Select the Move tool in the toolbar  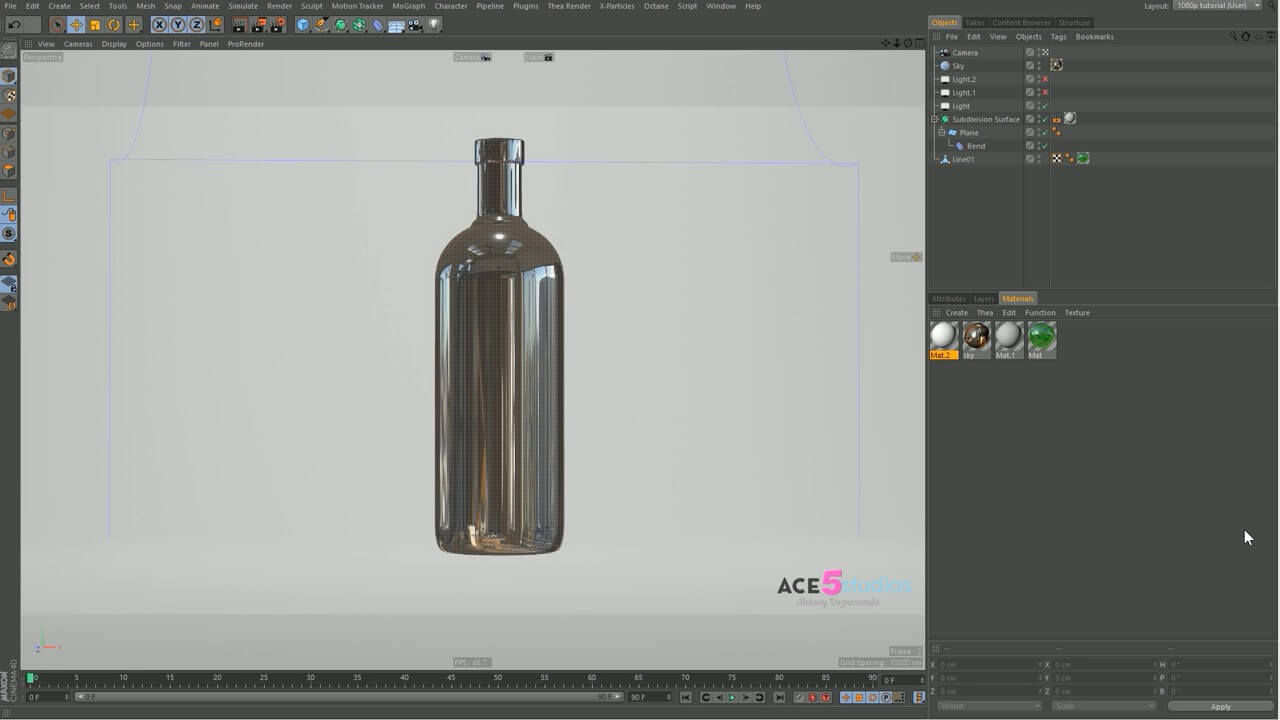(x=77, y=25)
